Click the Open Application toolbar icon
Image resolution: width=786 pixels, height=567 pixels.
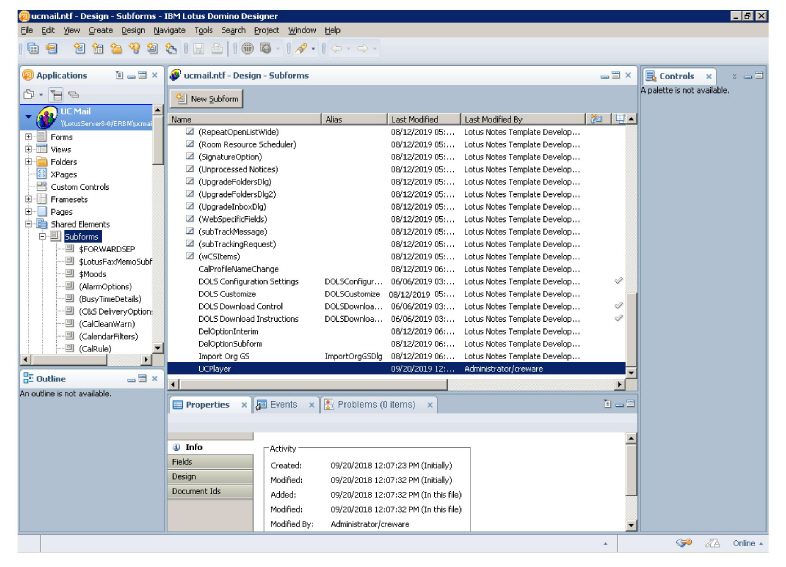coord(34,49)
